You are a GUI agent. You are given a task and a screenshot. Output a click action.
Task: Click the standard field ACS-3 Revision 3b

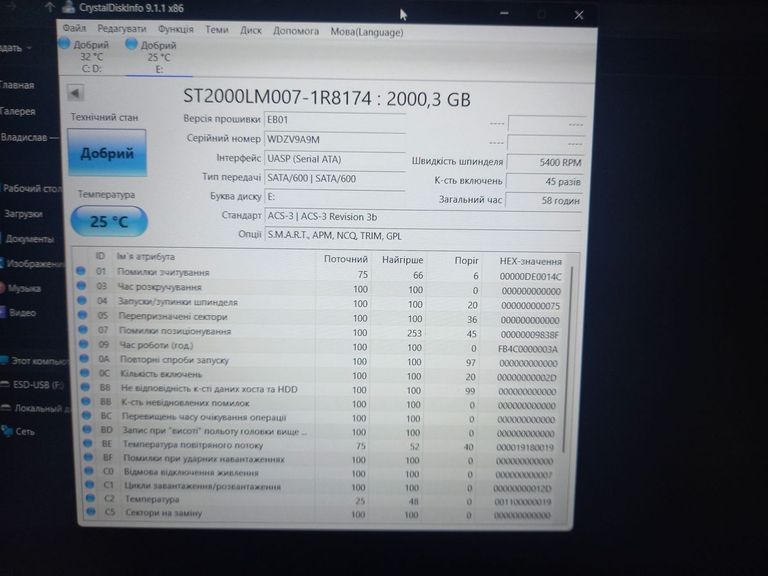[423, 216]
